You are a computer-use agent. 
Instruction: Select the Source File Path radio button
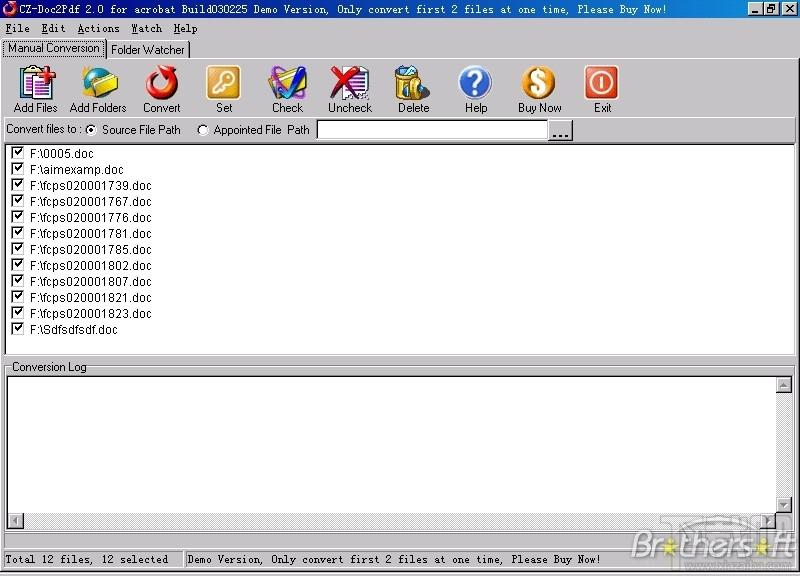click(x=91, y=130)
